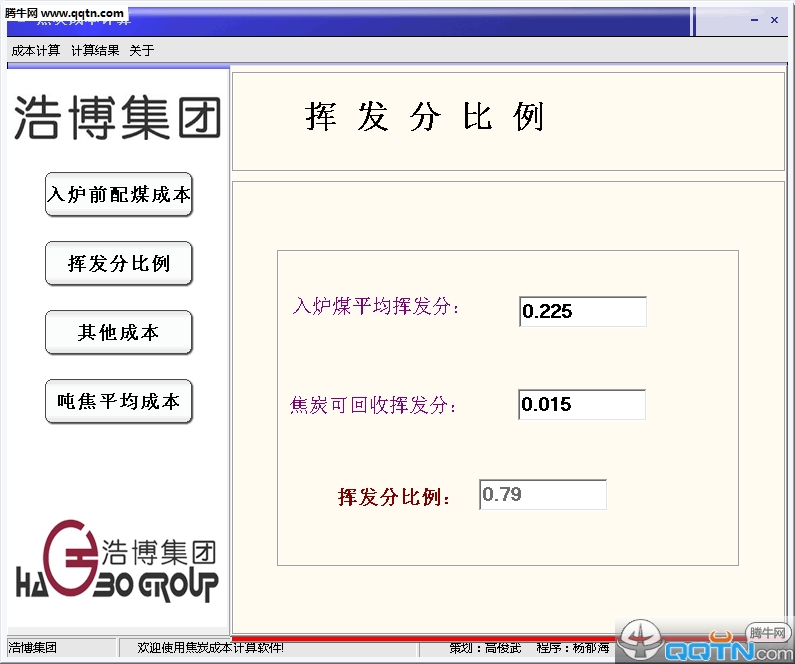
Task: Open the 成本计算 menu
Action: tap(35, 50)
